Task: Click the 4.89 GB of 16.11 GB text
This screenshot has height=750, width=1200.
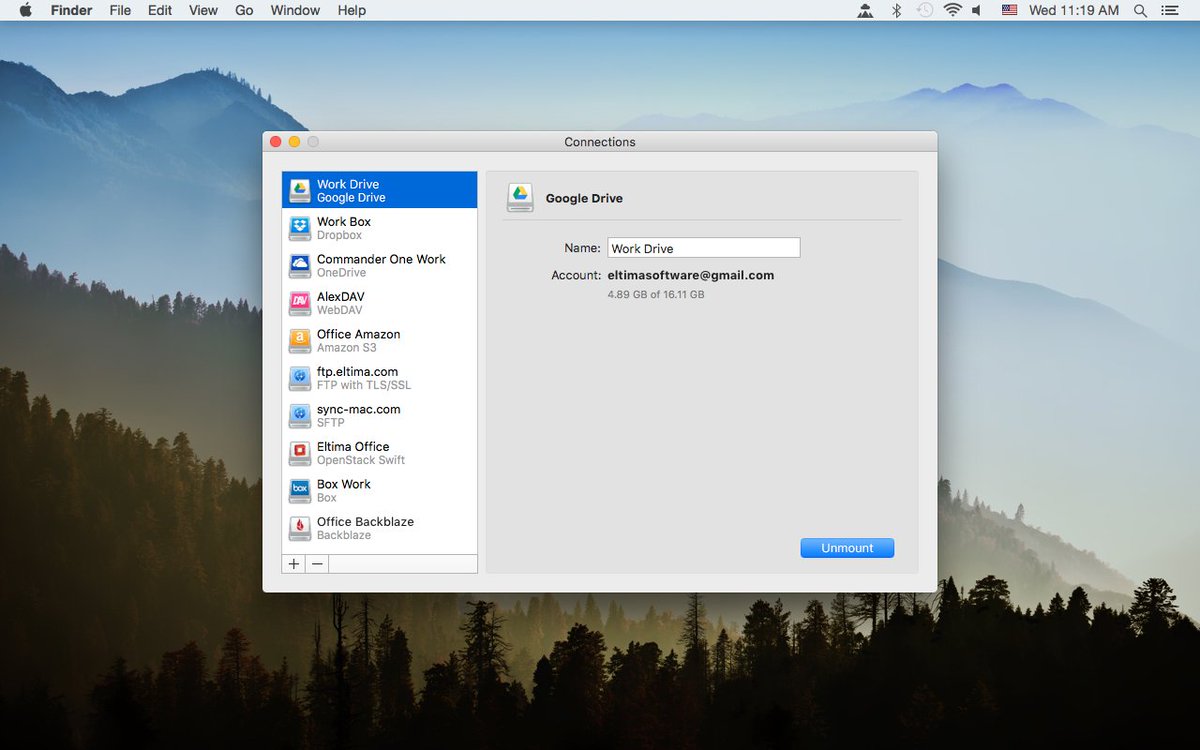Action: click(656, 295)
